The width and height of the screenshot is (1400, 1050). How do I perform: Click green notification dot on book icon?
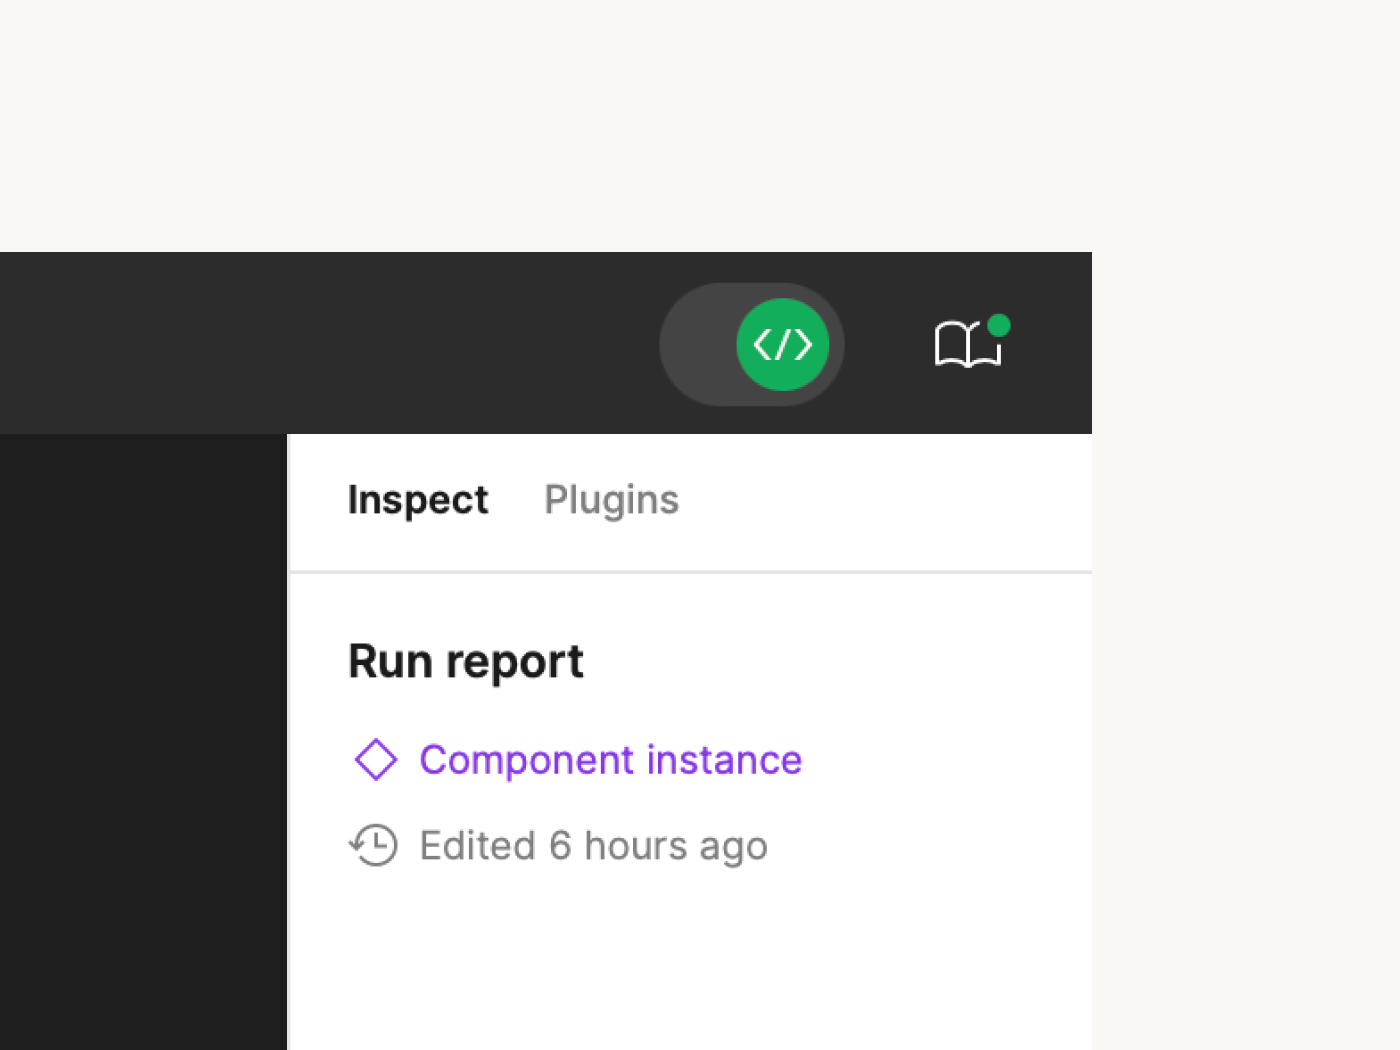tap(998, 326)
